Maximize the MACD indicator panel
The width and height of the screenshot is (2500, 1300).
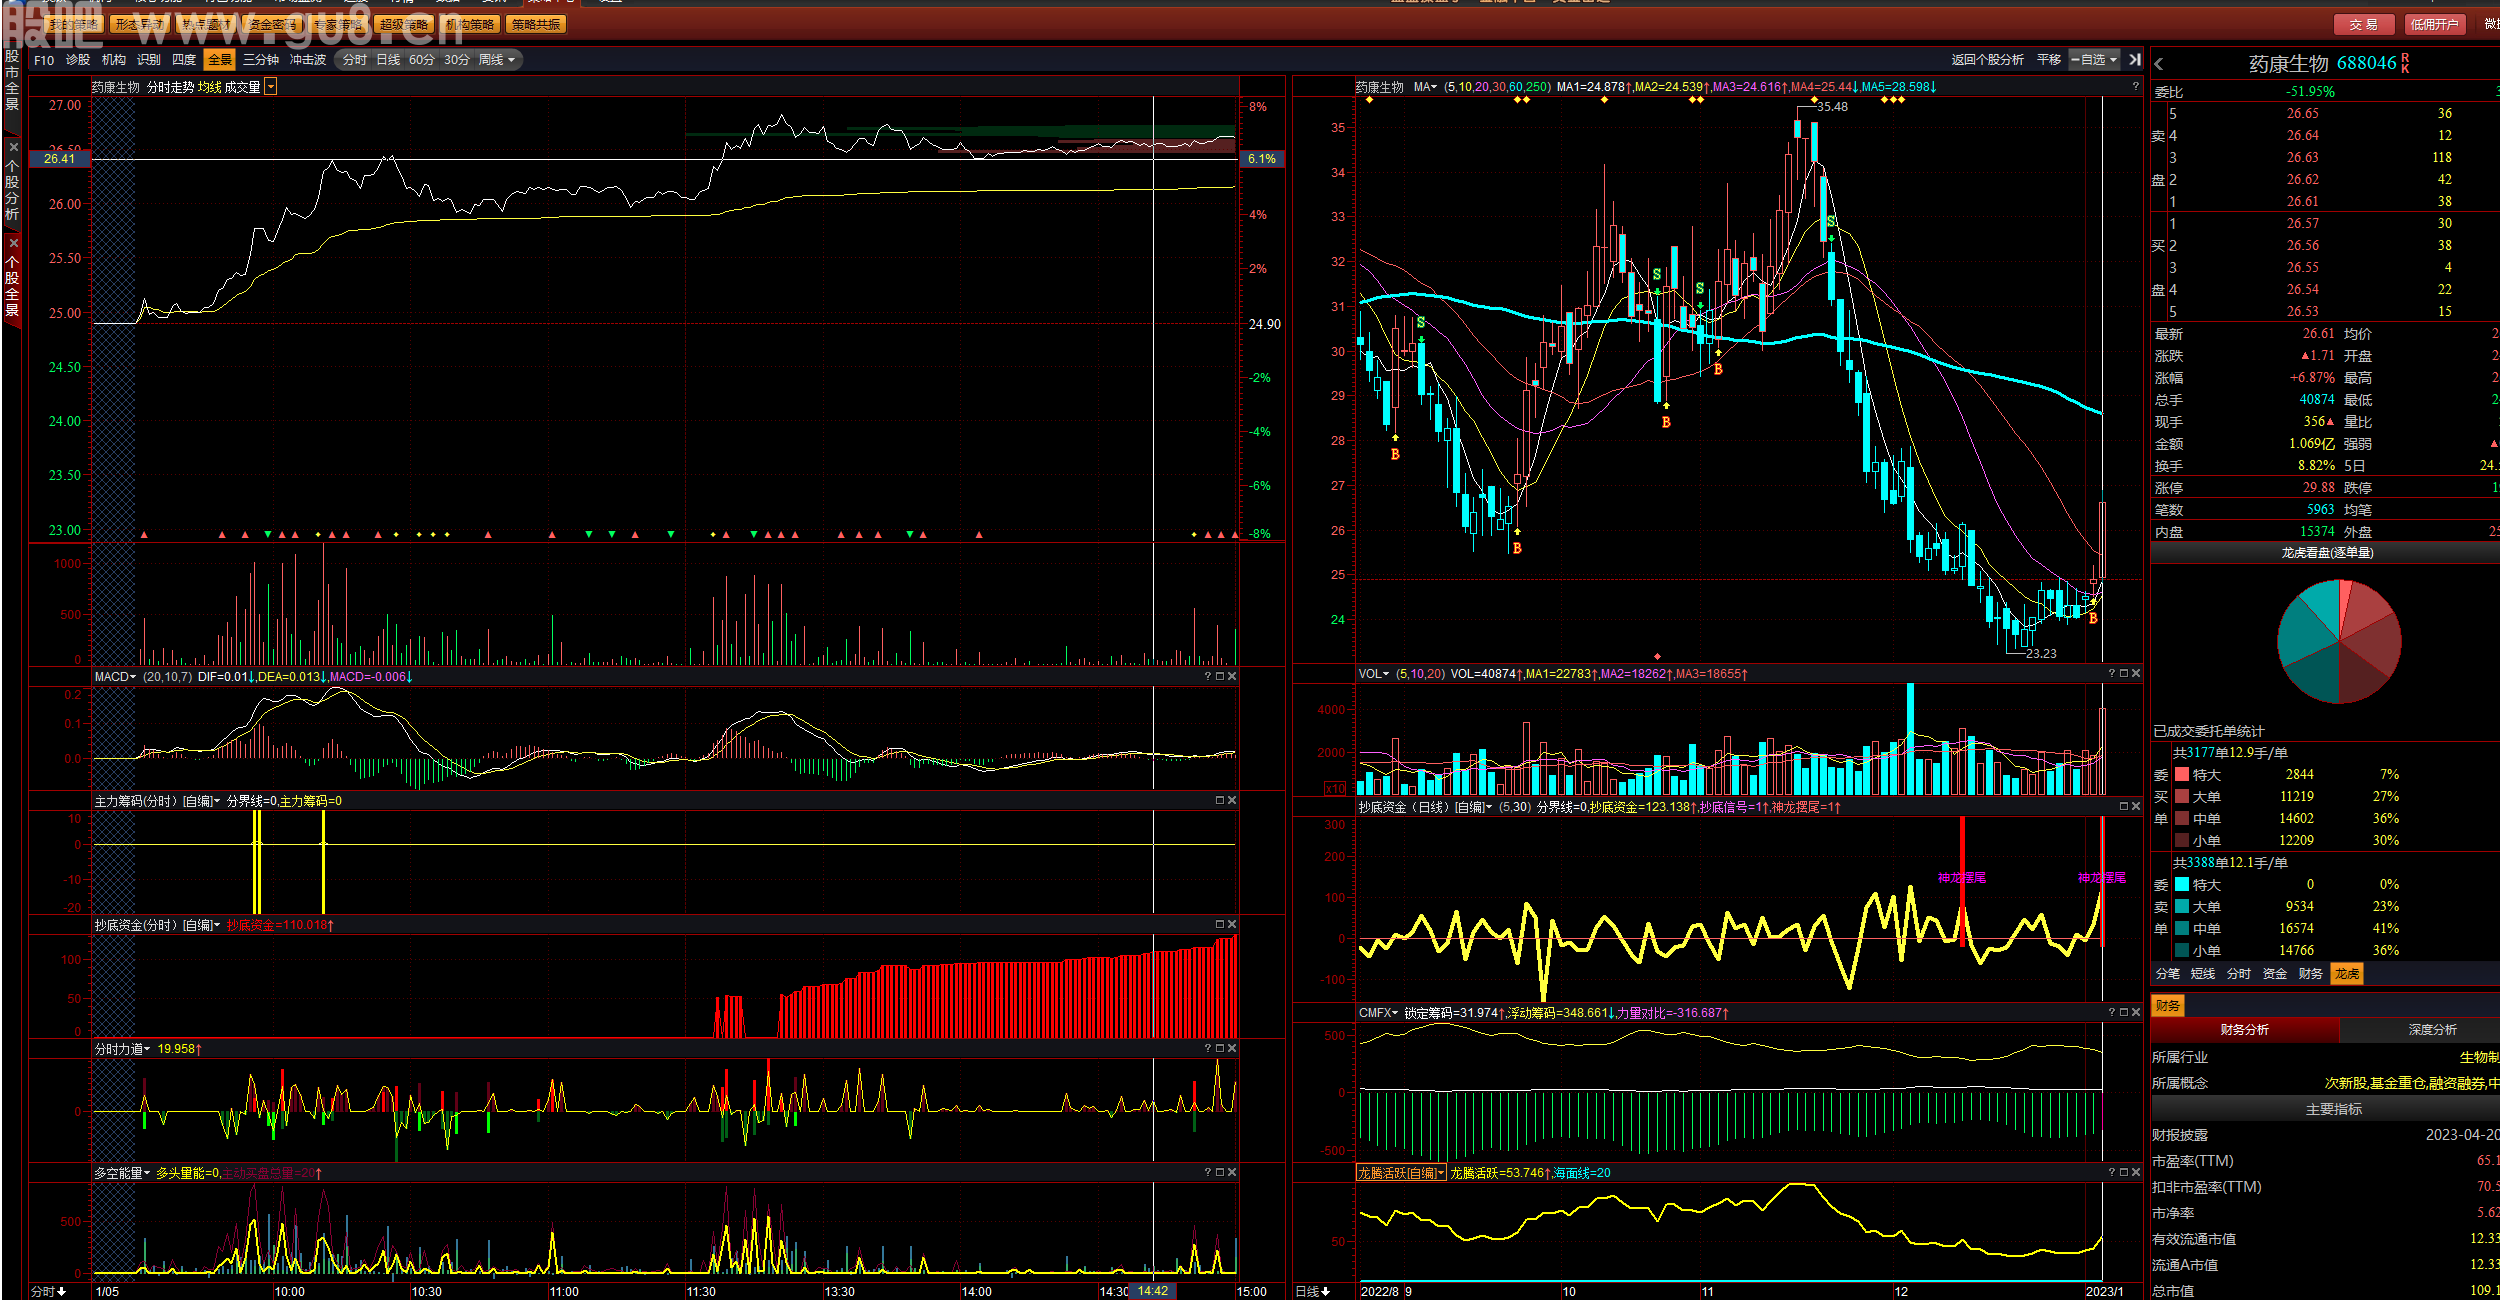1220,677
